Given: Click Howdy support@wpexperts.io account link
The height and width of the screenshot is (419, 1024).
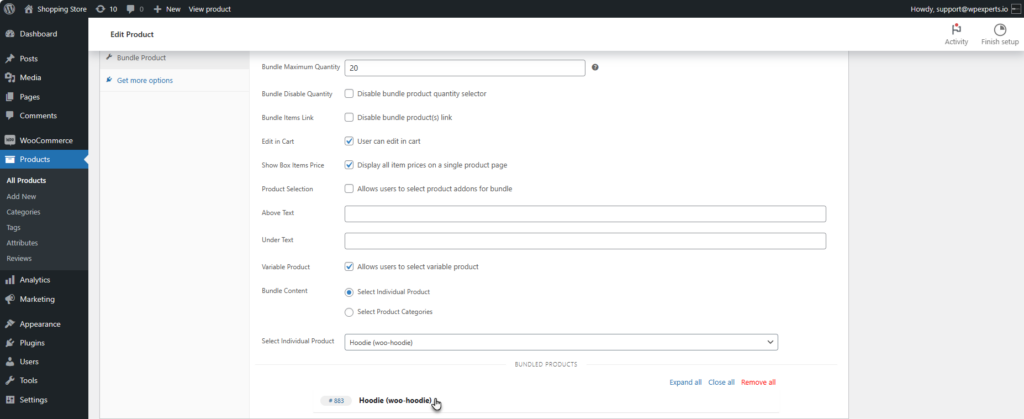Looking at the screenshot, I should click(x=959, y=9).
